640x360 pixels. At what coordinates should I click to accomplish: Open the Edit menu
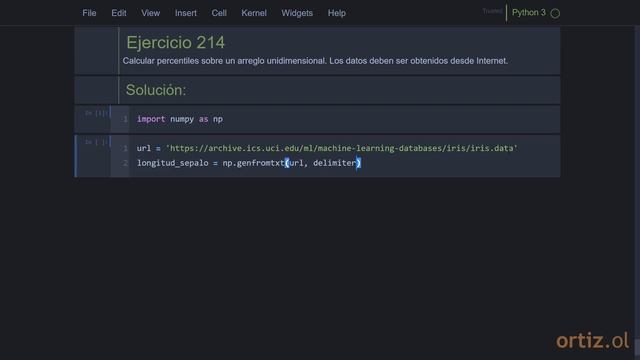[119, 13]
